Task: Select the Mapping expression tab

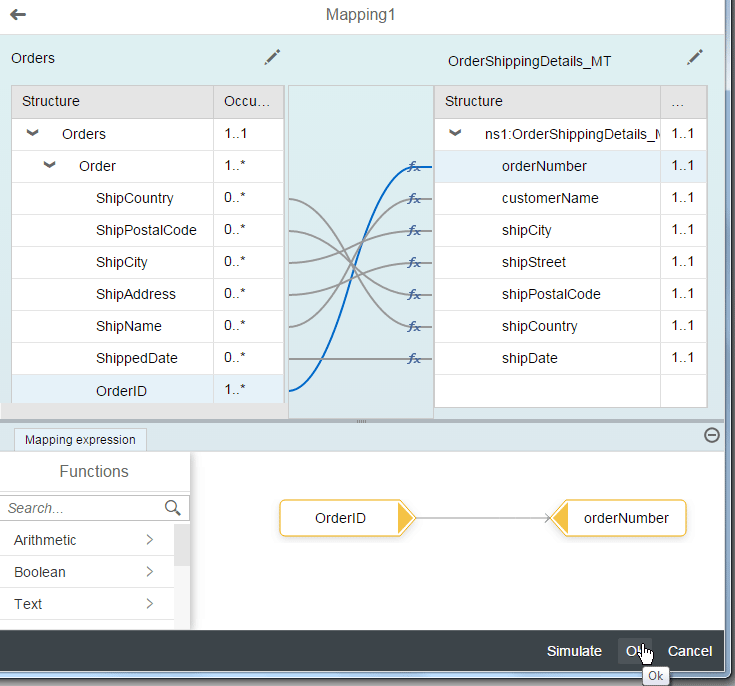Action: (80, 440)
